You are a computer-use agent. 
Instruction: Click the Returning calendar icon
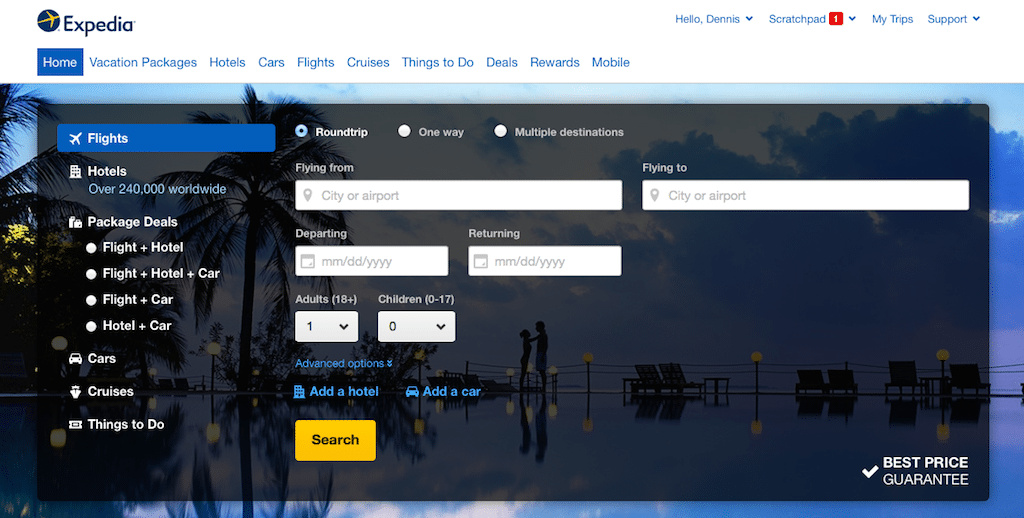[480, 261]
